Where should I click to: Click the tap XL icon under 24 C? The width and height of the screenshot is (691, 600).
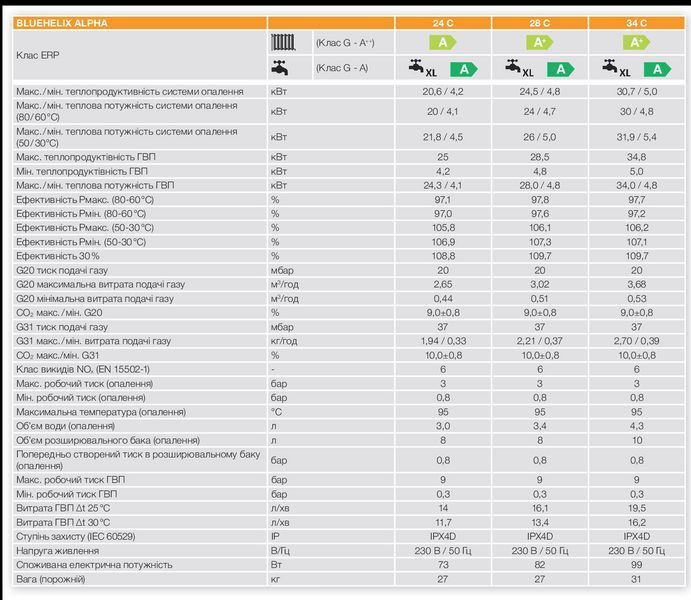[x=422, y=68]
